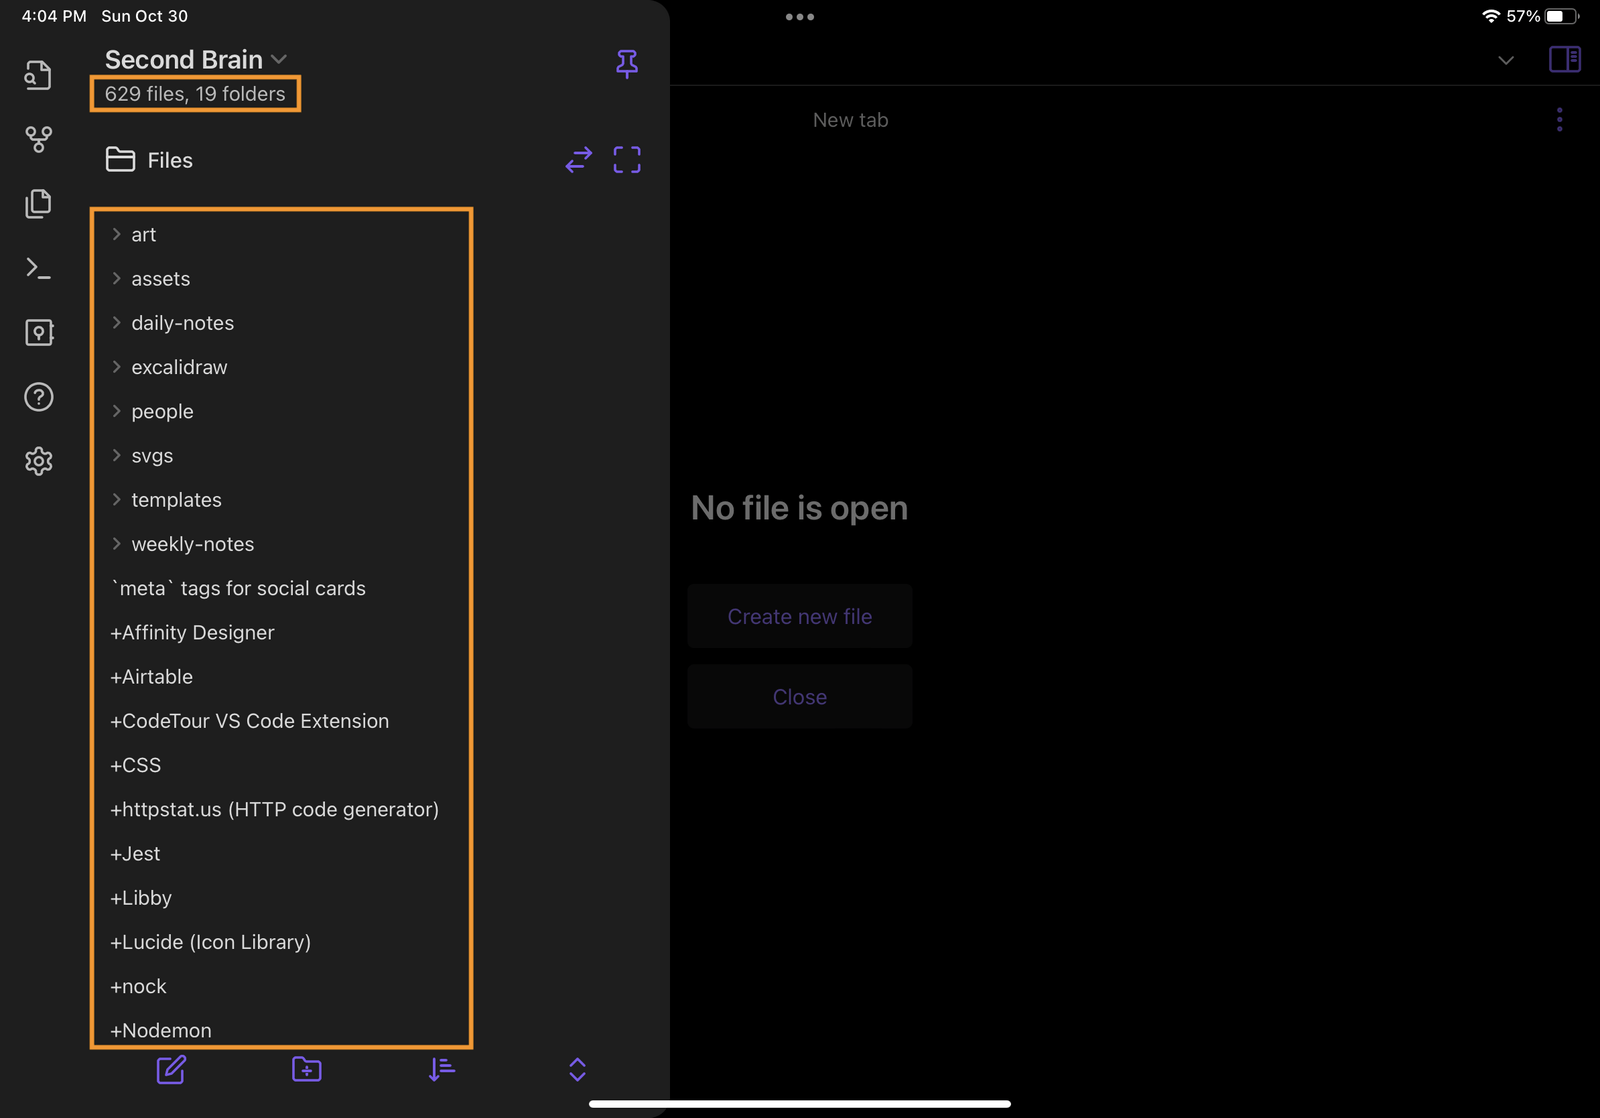Change the file sort order
The image size is (1600, 1118).
pyautogui.click(x=441, y=1069)
